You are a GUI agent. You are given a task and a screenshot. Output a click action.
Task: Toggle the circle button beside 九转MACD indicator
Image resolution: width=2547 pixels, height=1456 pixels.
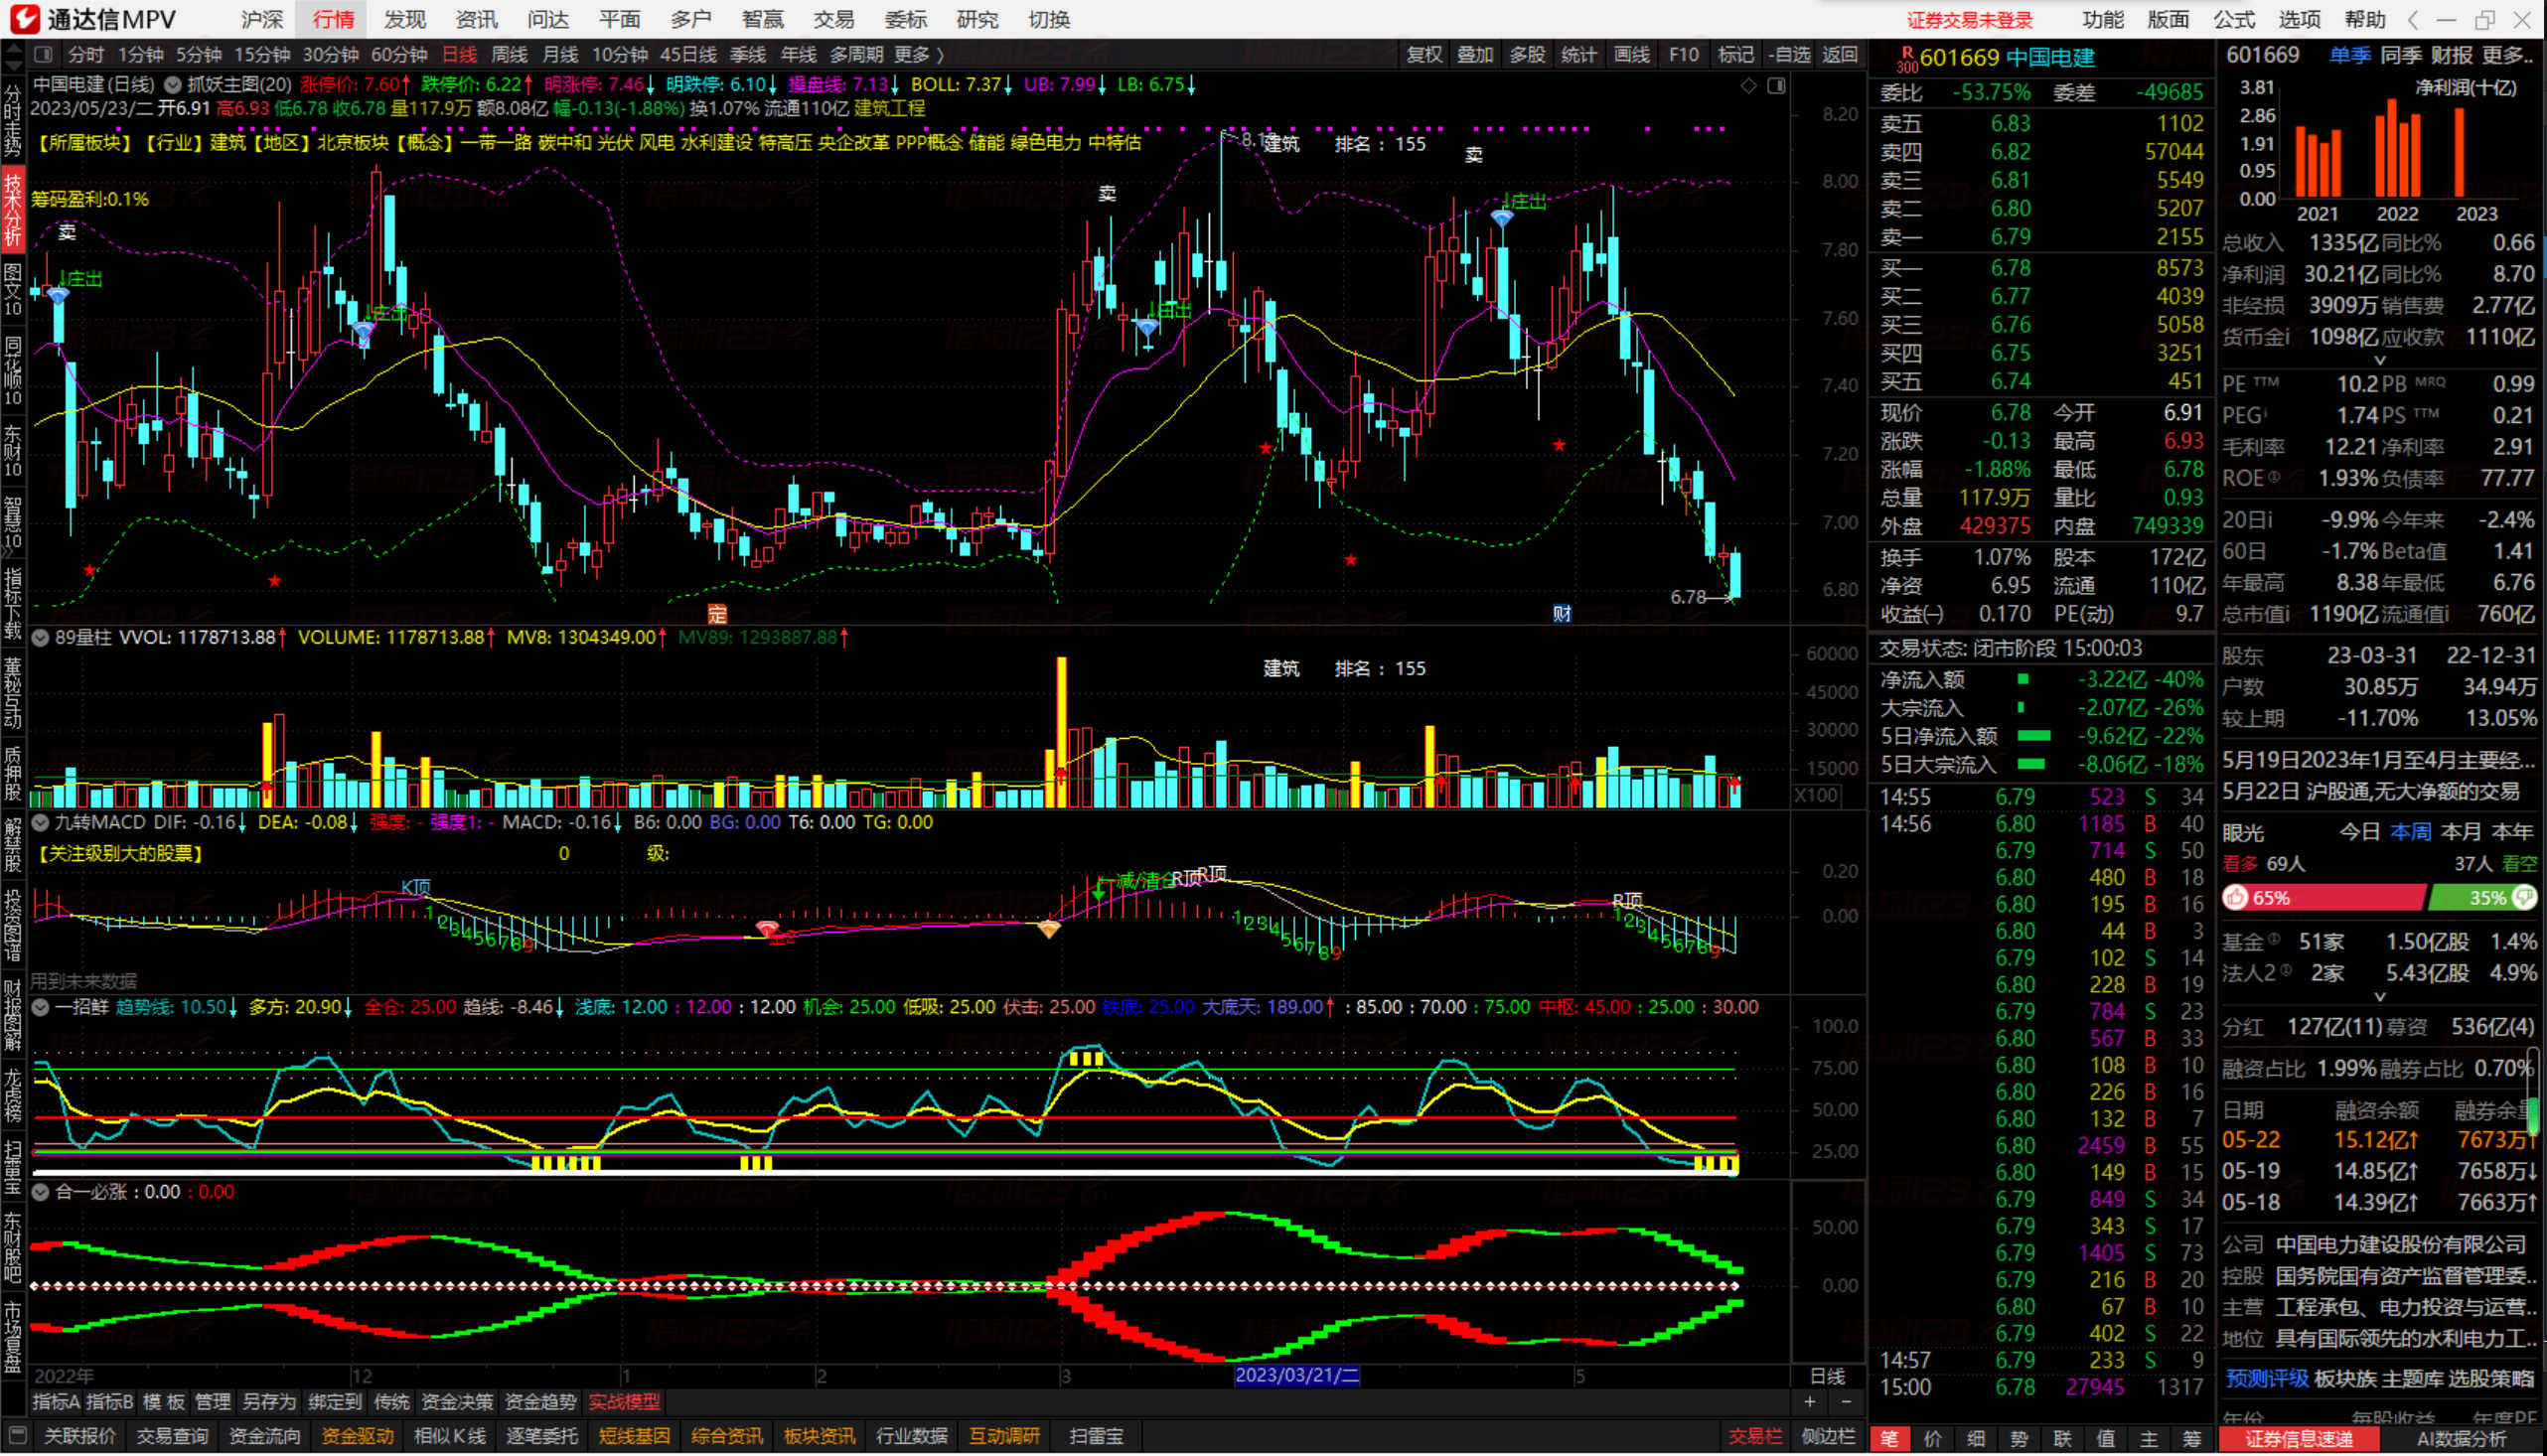tap(41, 823)
